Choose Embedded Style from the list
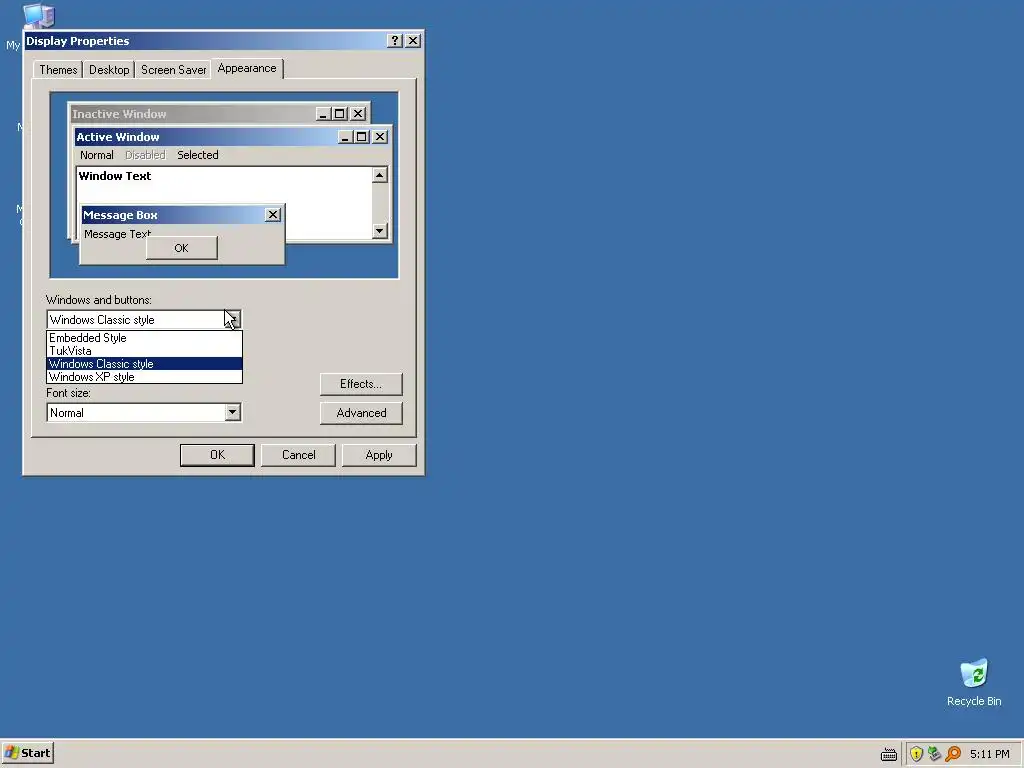Screen dimensions: 1024x768 click(144, 338)
